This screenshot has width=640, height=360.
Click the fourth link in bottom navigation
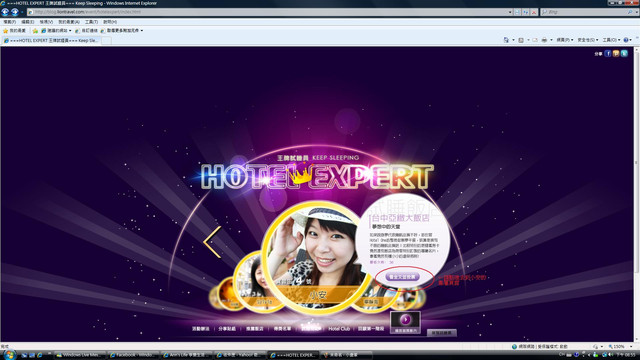(282, 329)
